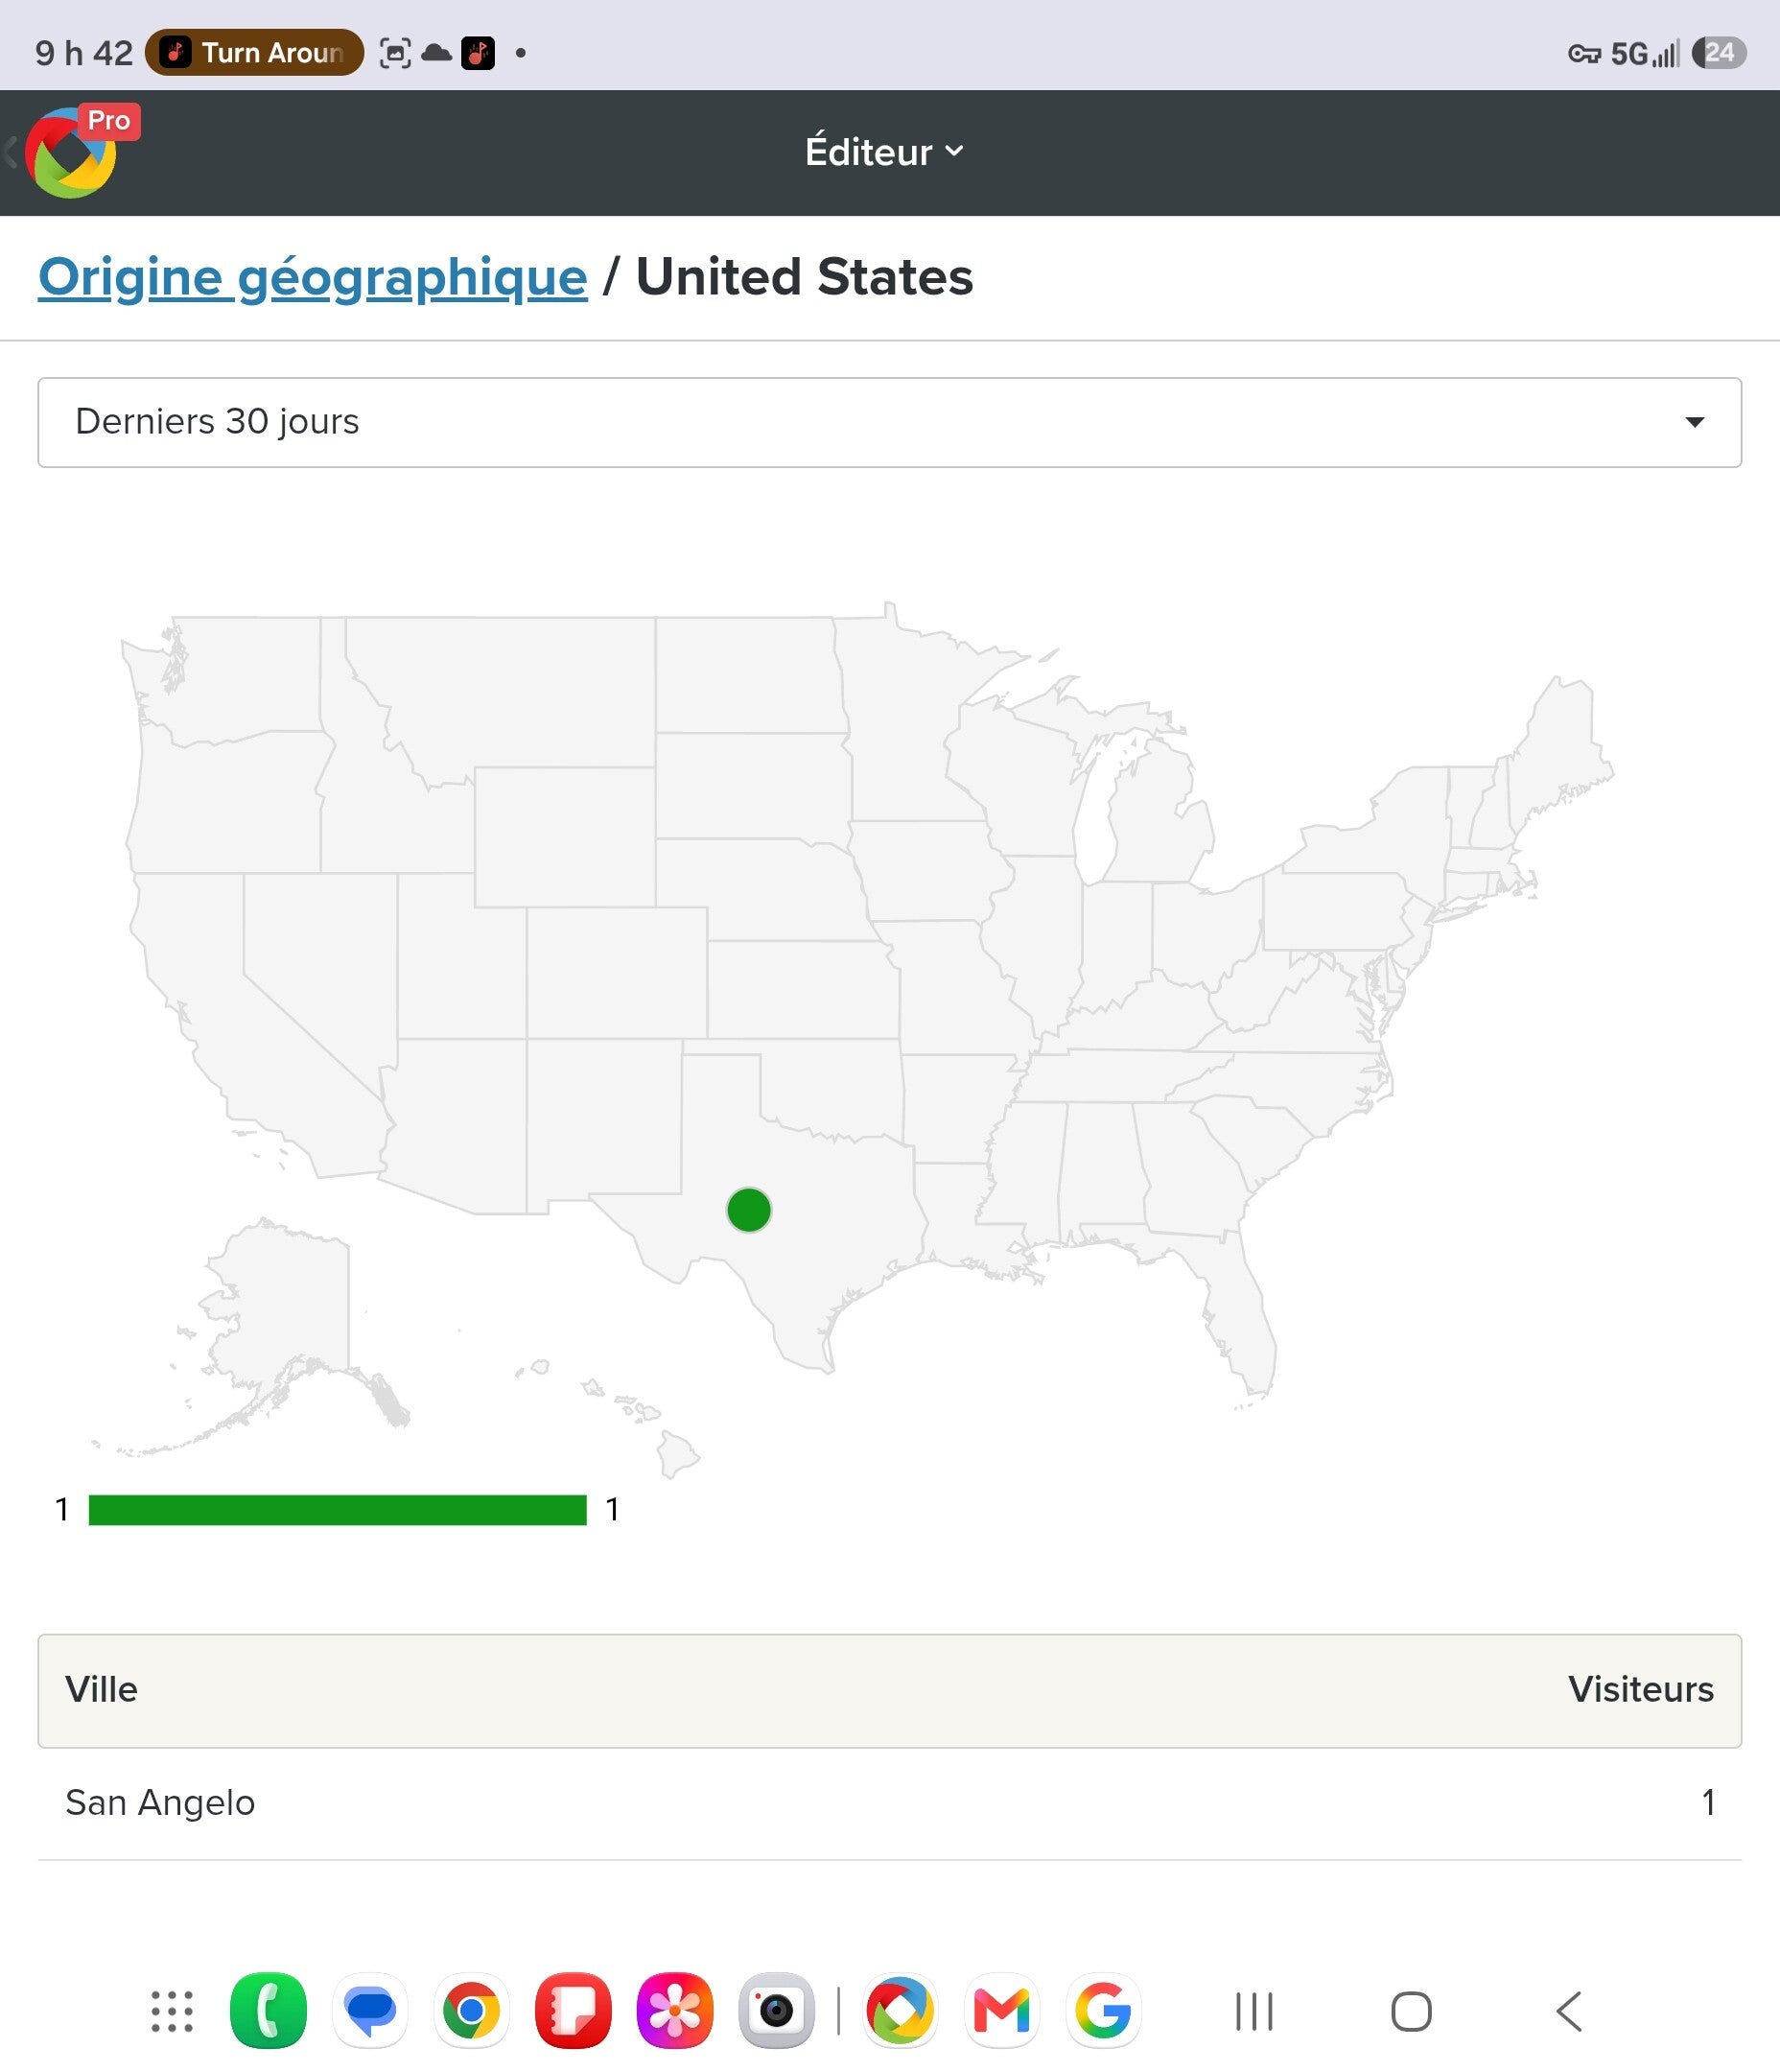The image size is (1780, 2072).
Task: Launch the Camera app
Action: [776, 2011]
